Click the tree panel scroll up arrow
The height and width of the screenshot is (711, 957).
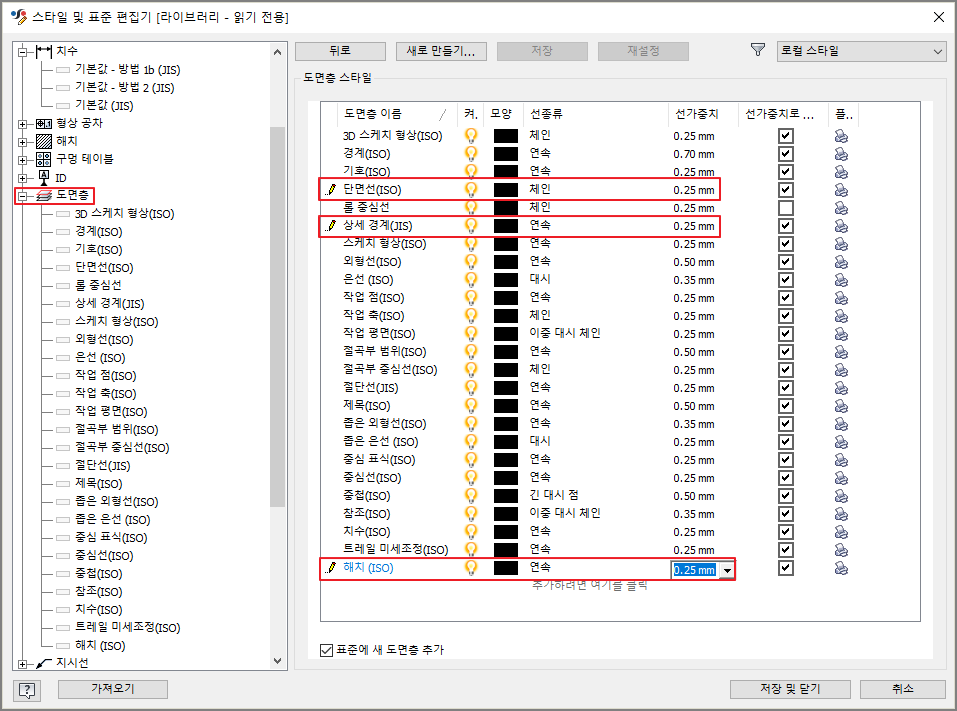coord(278,52)
